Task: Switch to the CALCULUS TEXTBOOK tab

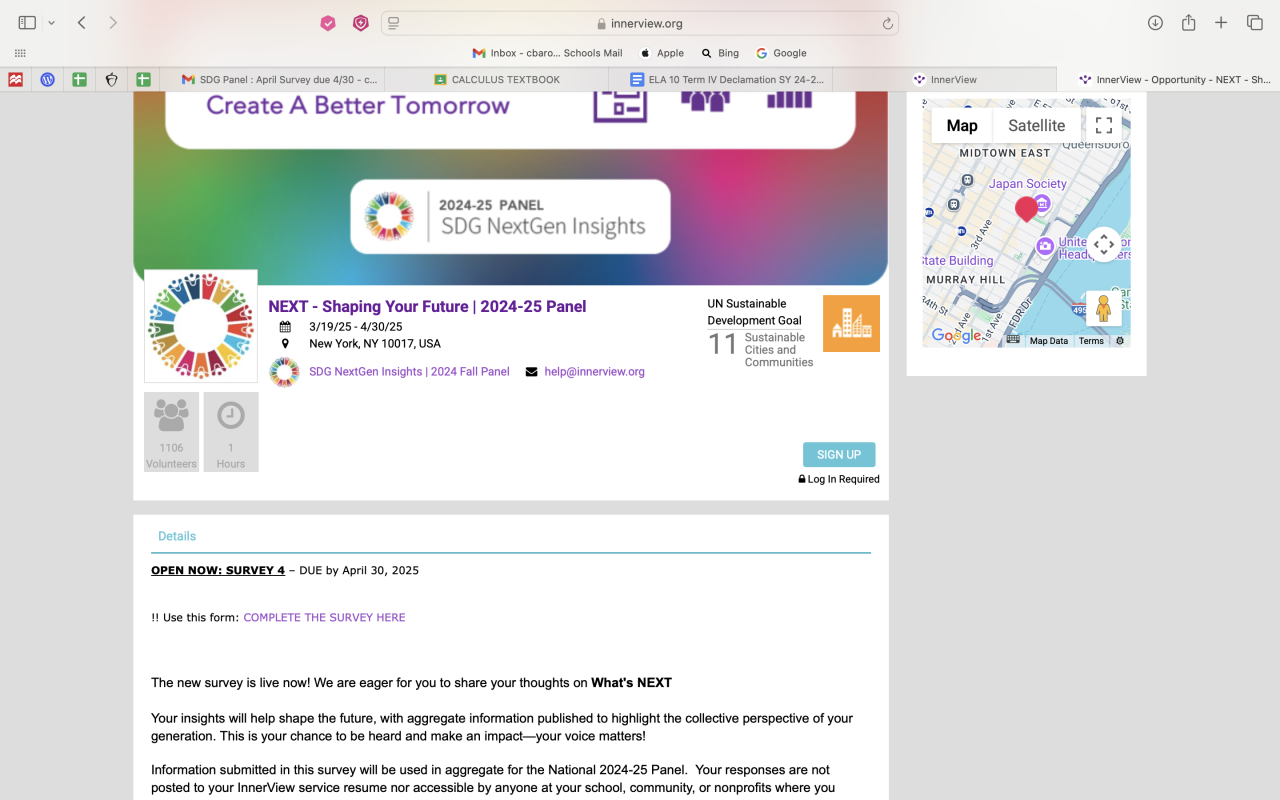Action: (x=496, y=79)
